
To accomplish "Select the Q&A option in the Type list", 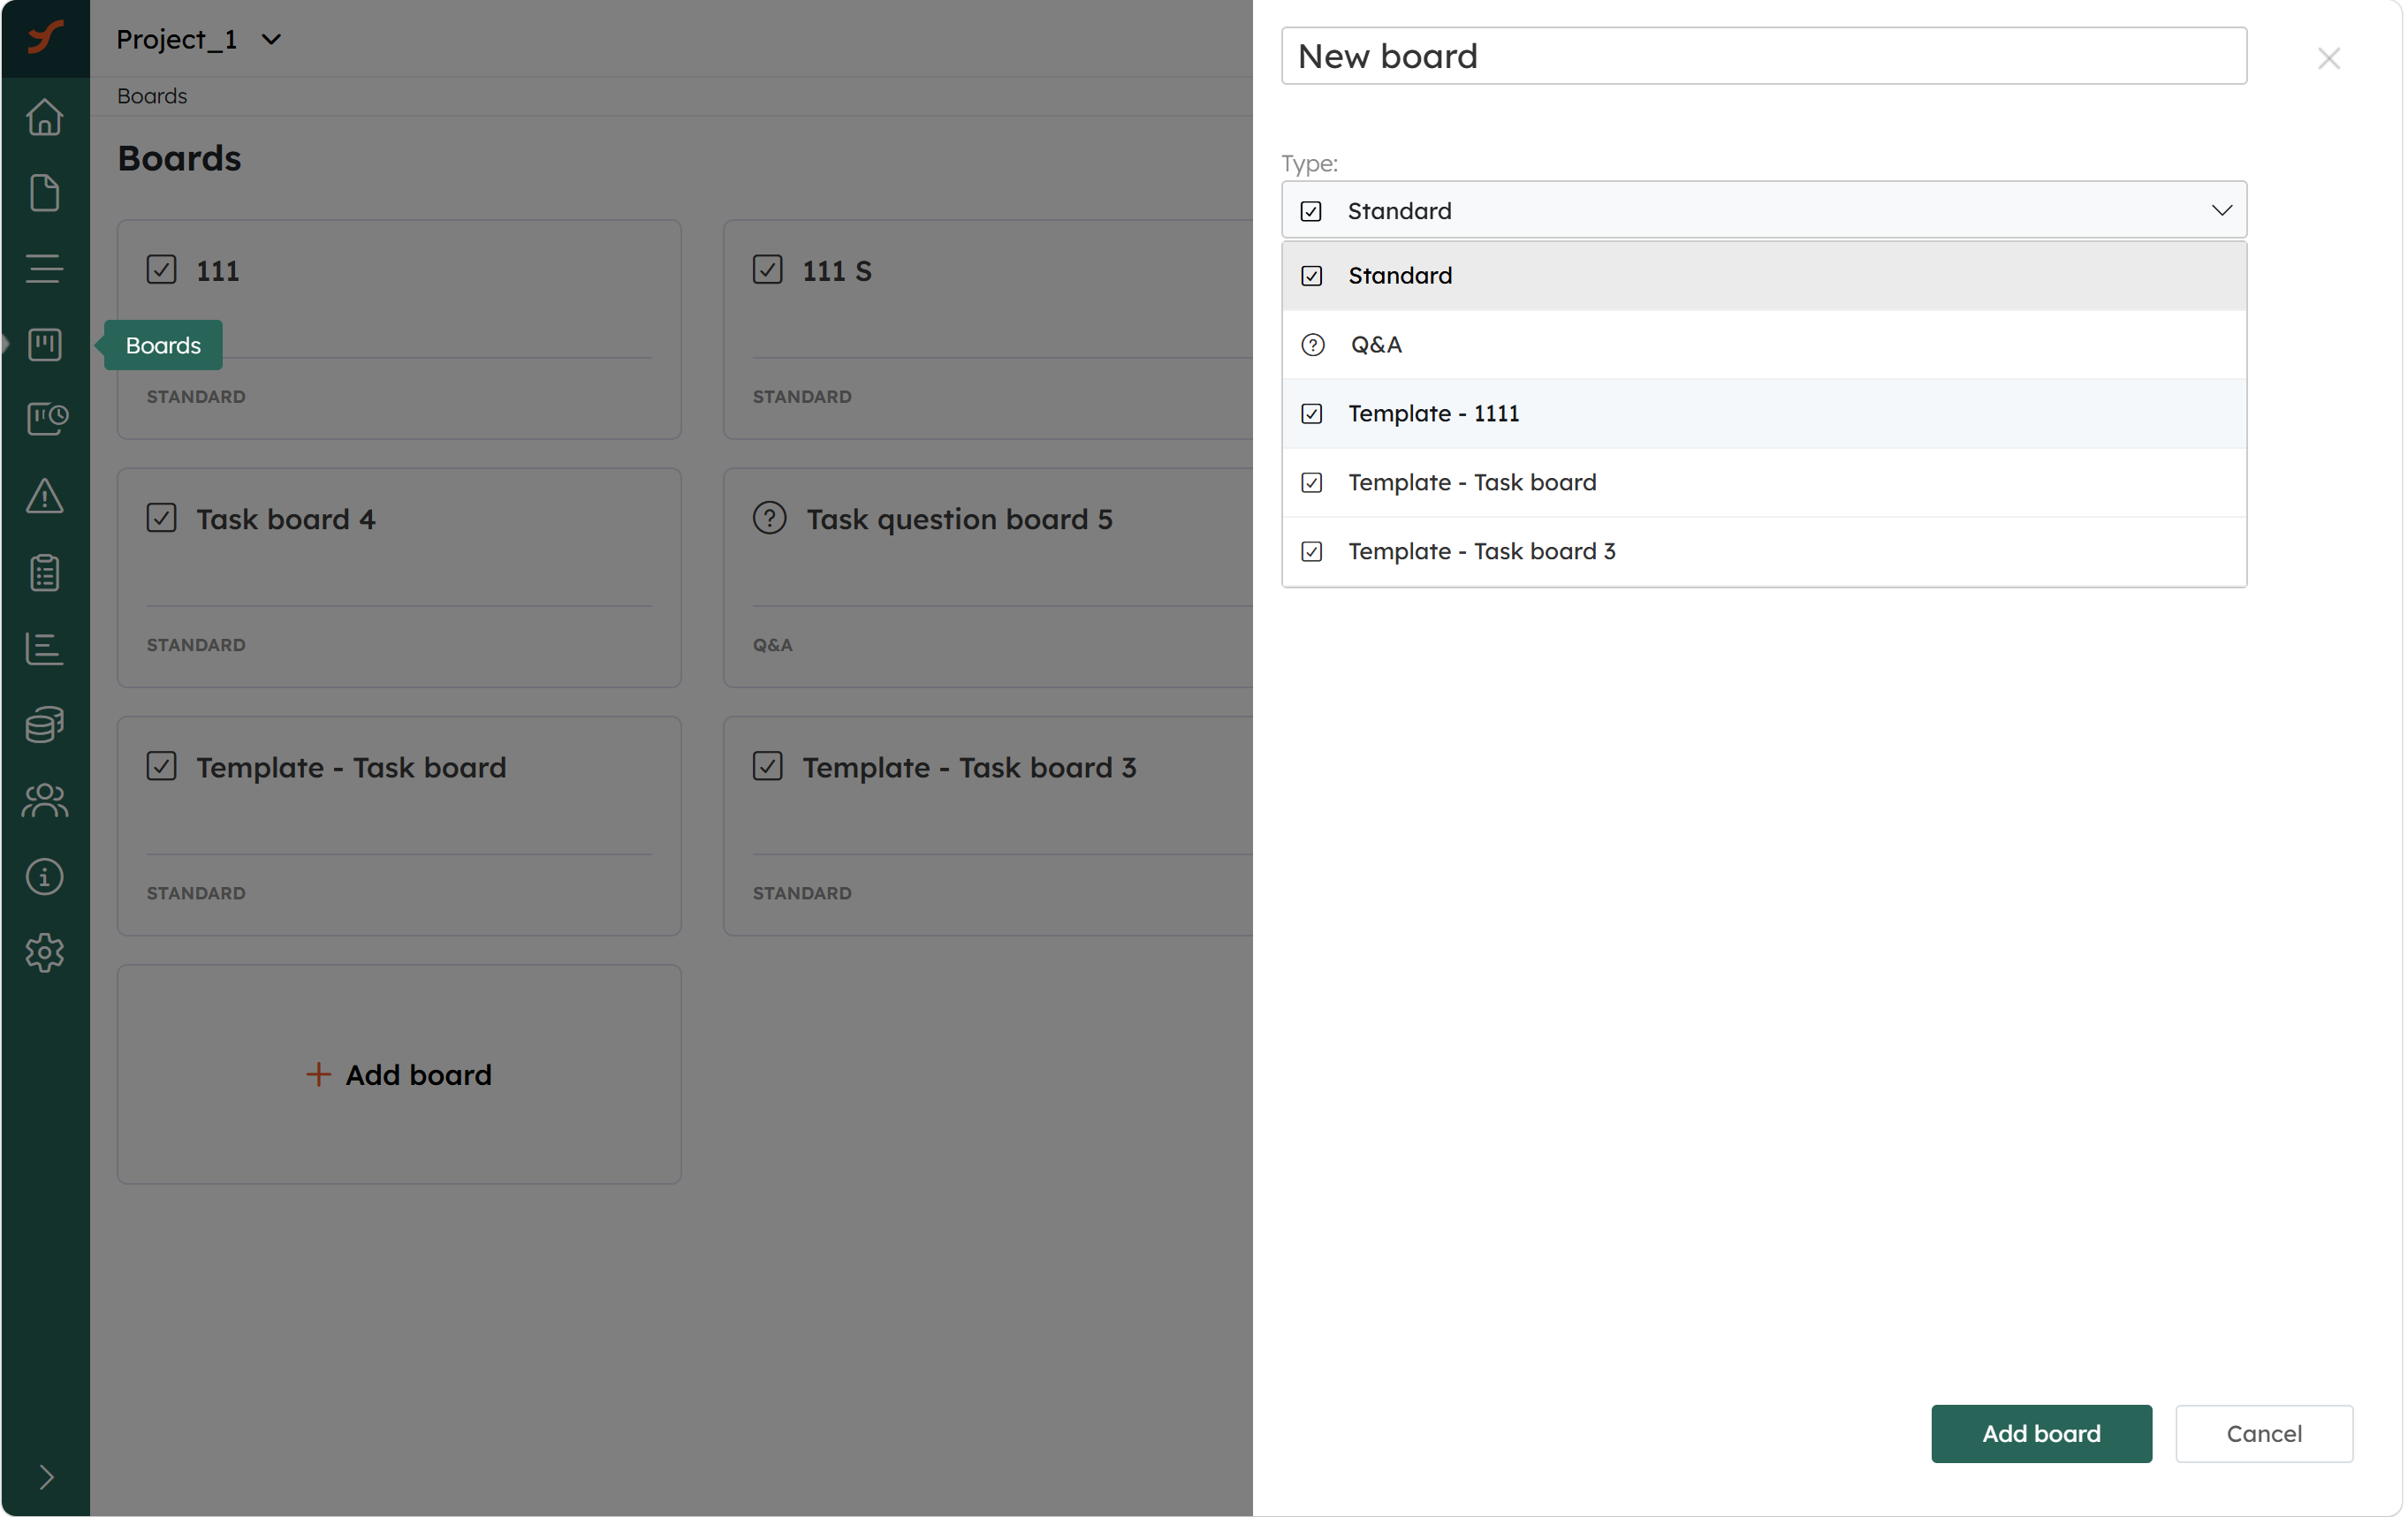I will click(x=1764, y=345).
